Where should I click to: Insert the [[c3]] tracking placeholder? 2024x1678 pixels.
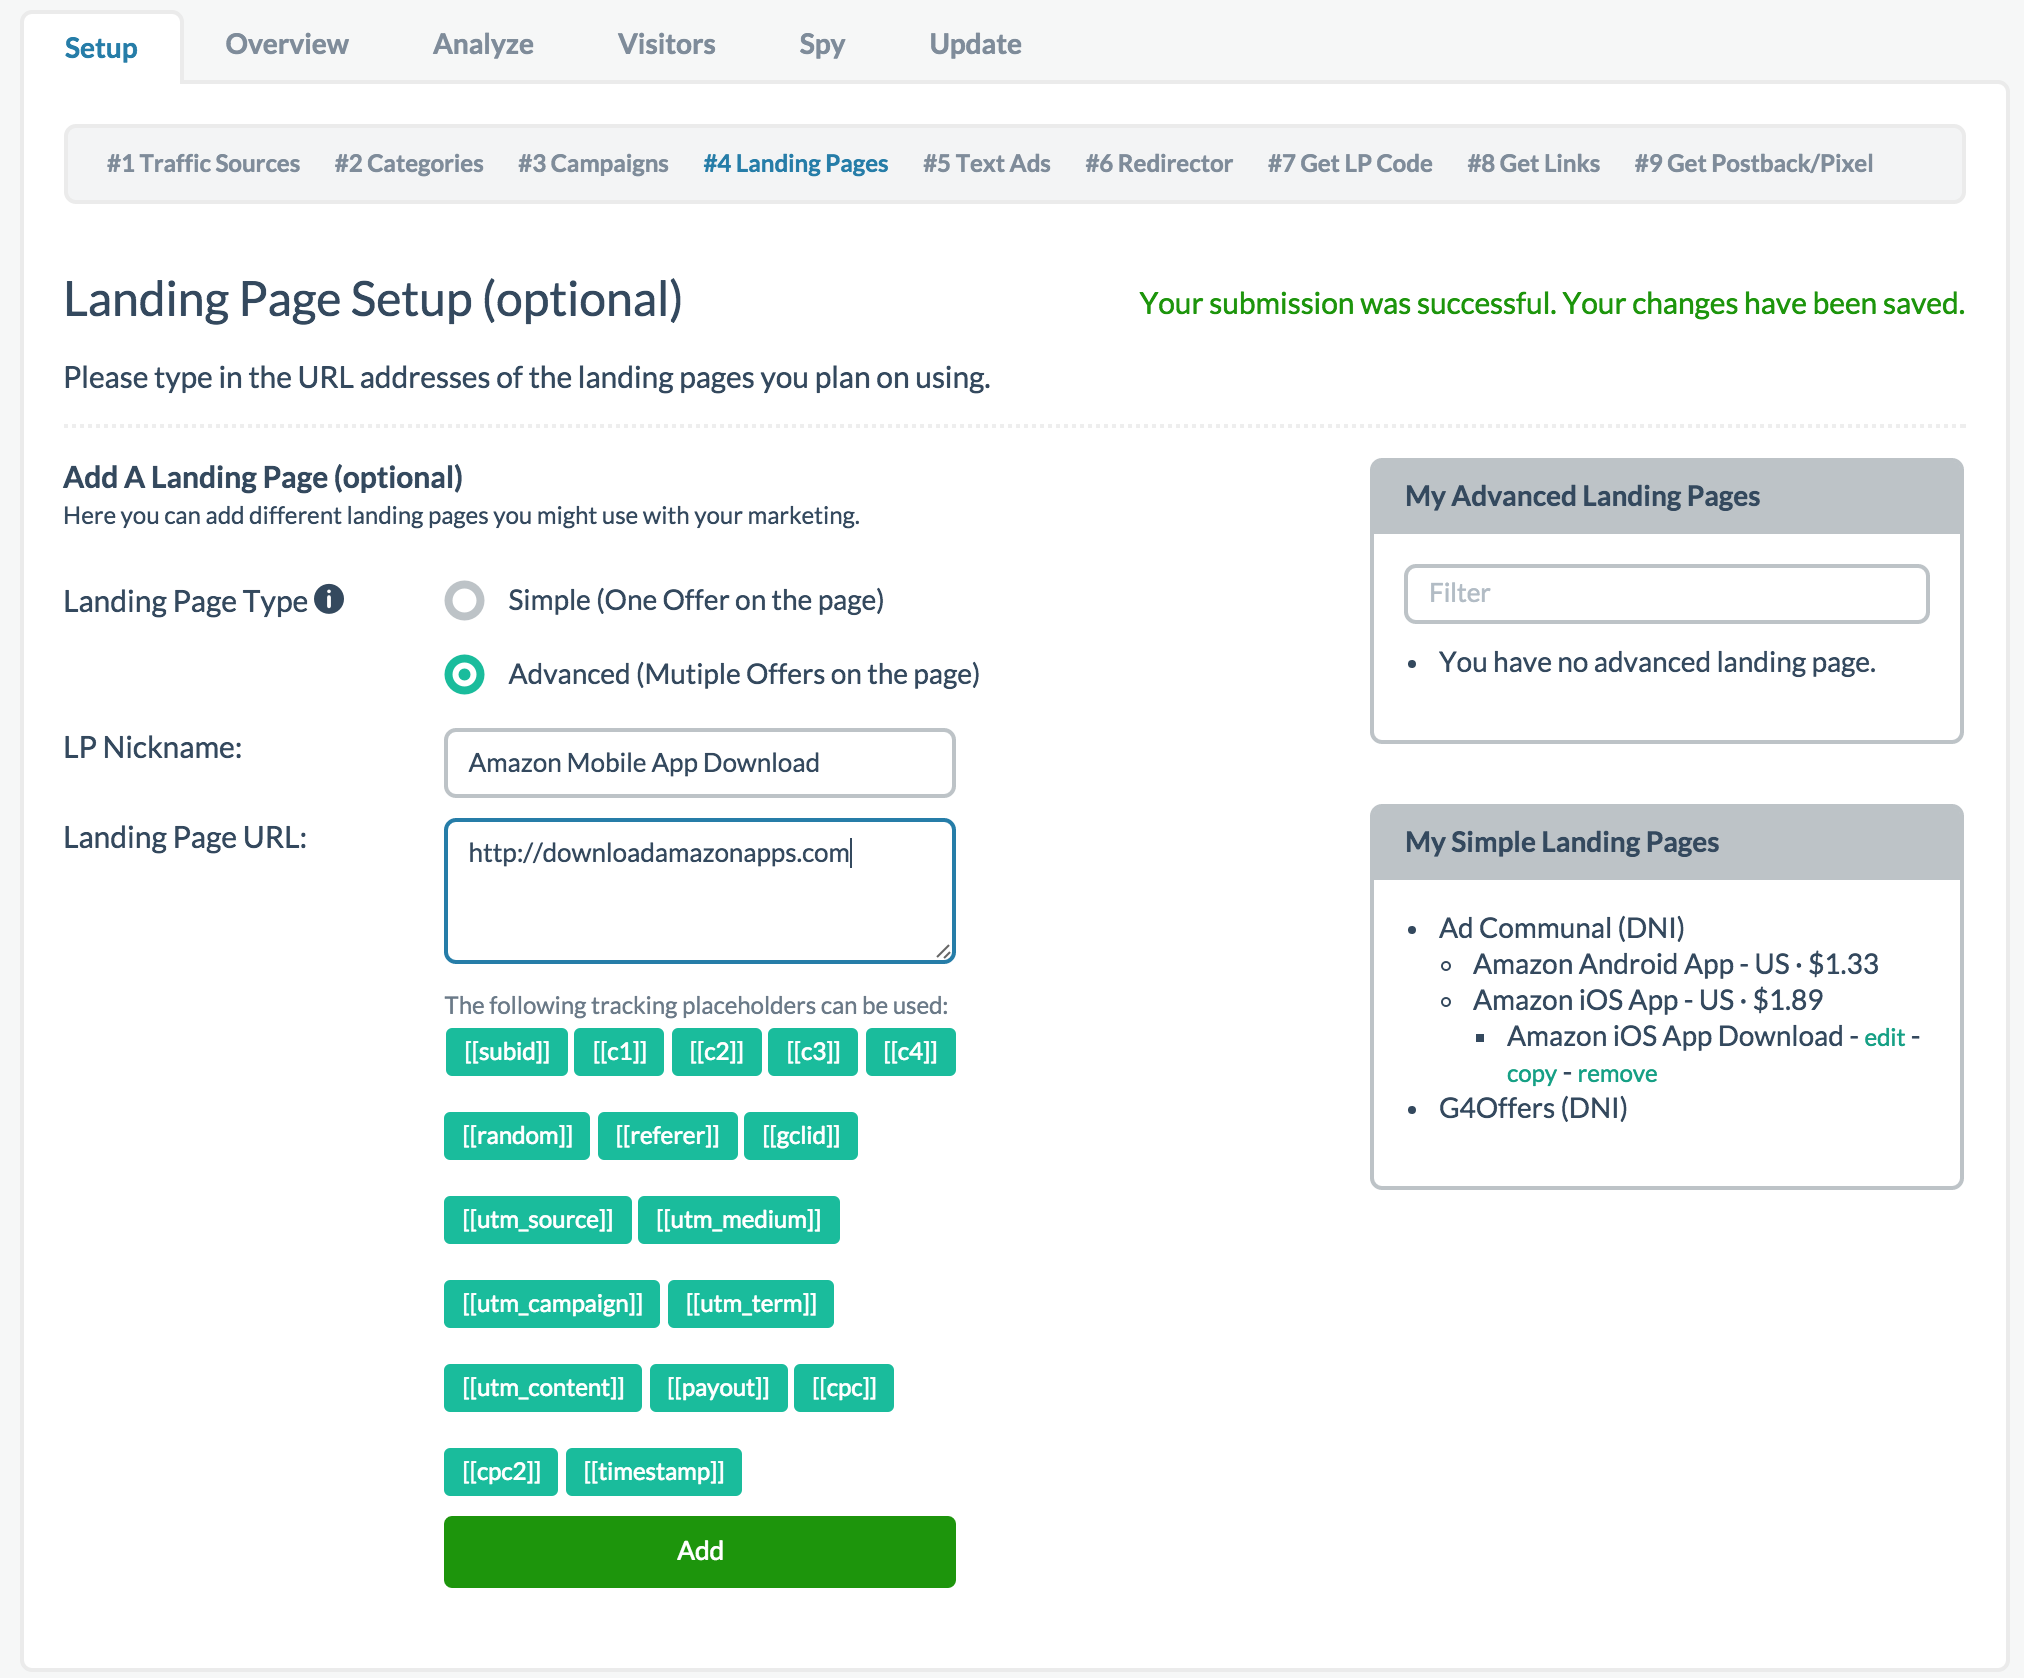tap(812, 1051)
